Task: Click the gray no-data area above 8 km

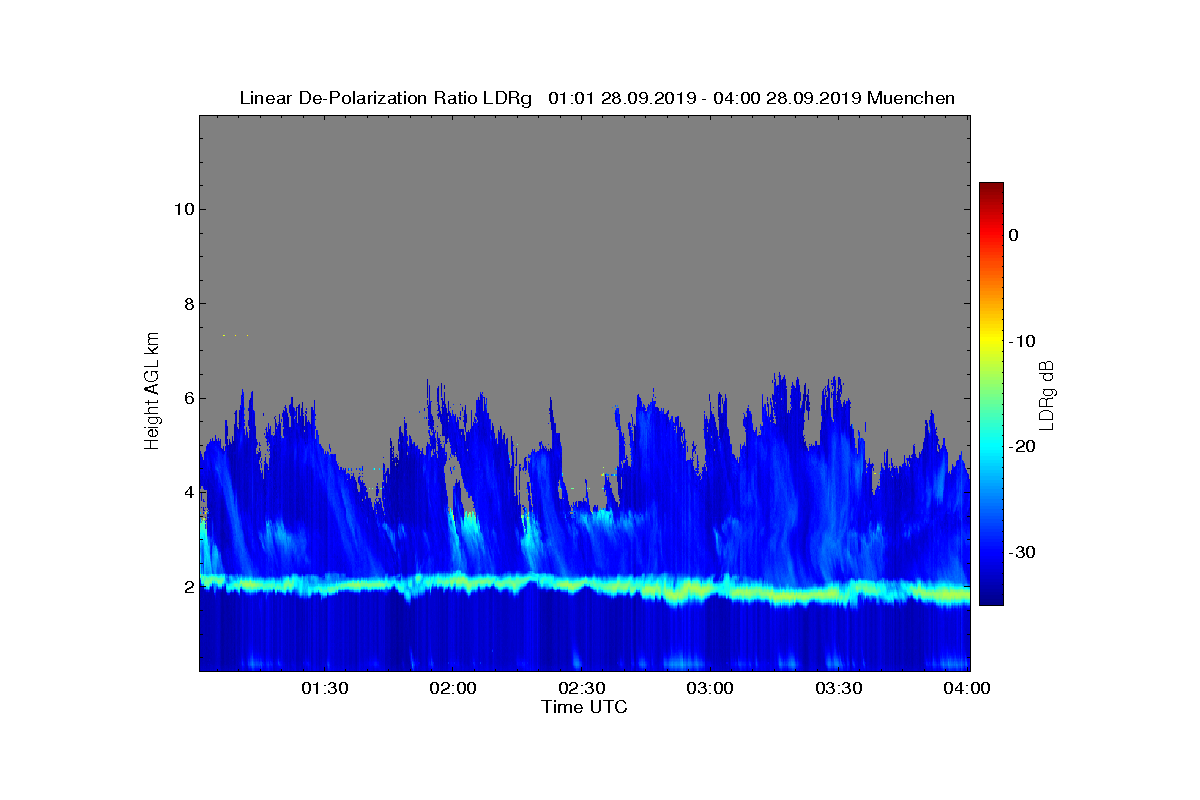Action: (585, 210)
